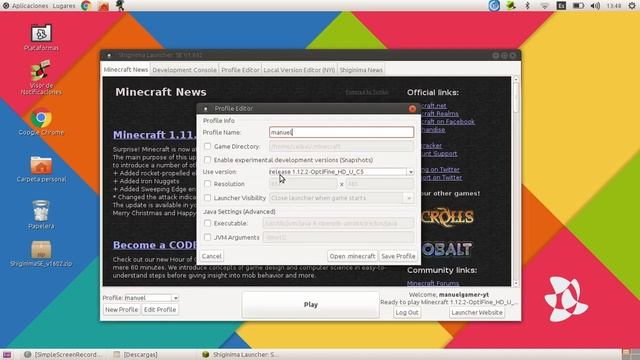640x360 pixels.
Task: Click the Play button
Action: tap(311, 304)
